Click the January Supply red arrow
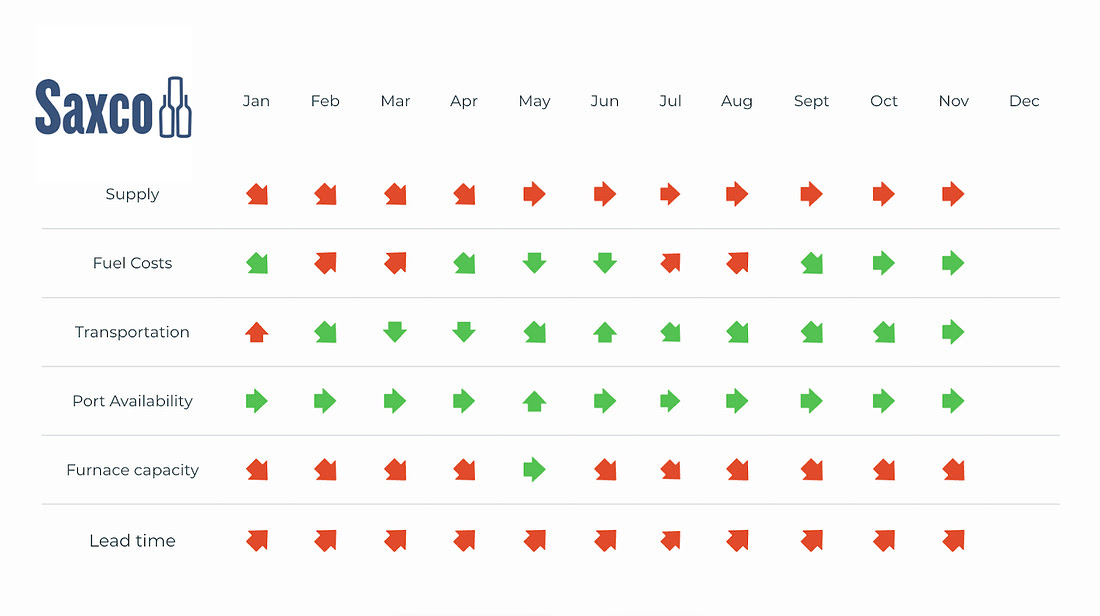This screenshot has width=1100, height=616. [257, 194]
